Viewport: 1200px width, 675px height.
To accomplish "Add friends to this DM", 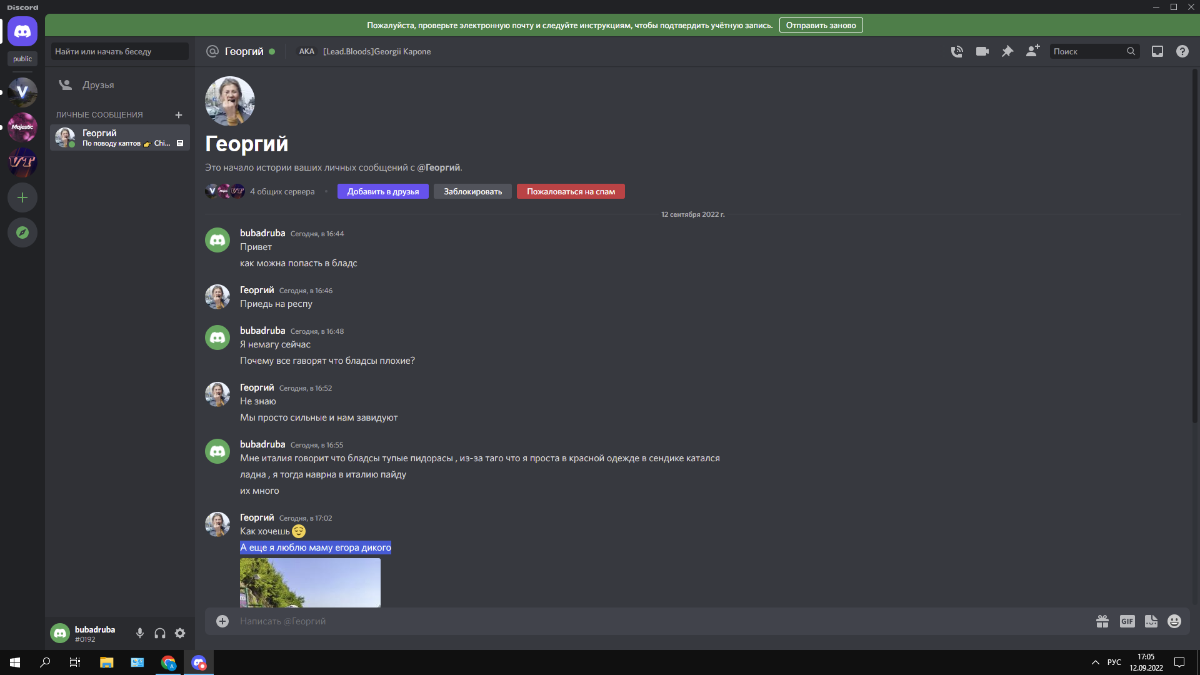I will [1032, 51].
